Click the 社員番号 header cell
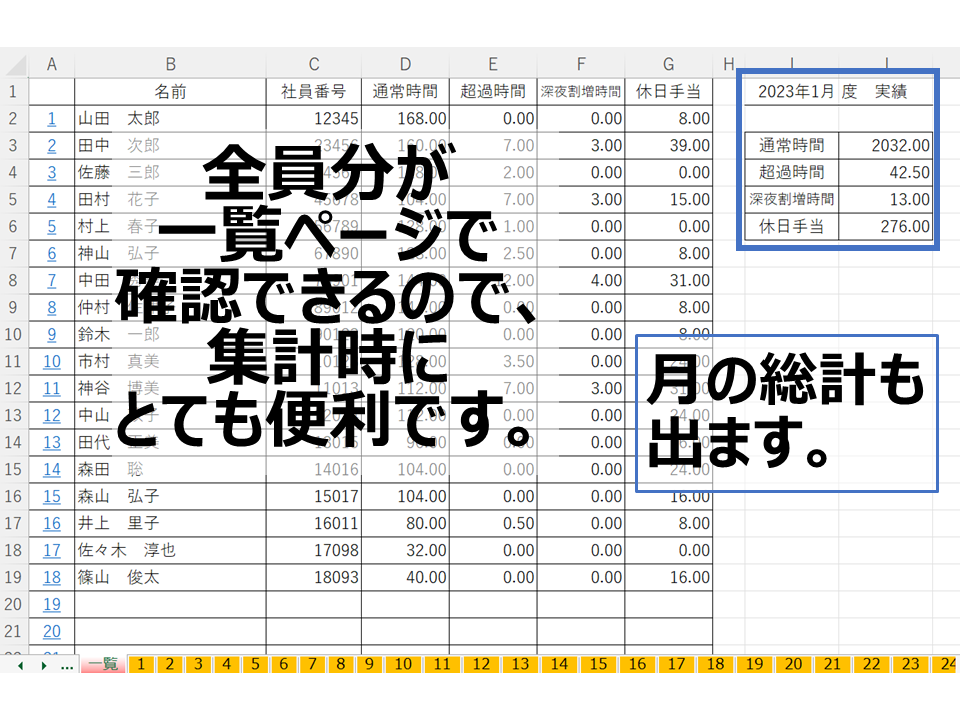The image size is (960, 720). (x=313, y=92)
